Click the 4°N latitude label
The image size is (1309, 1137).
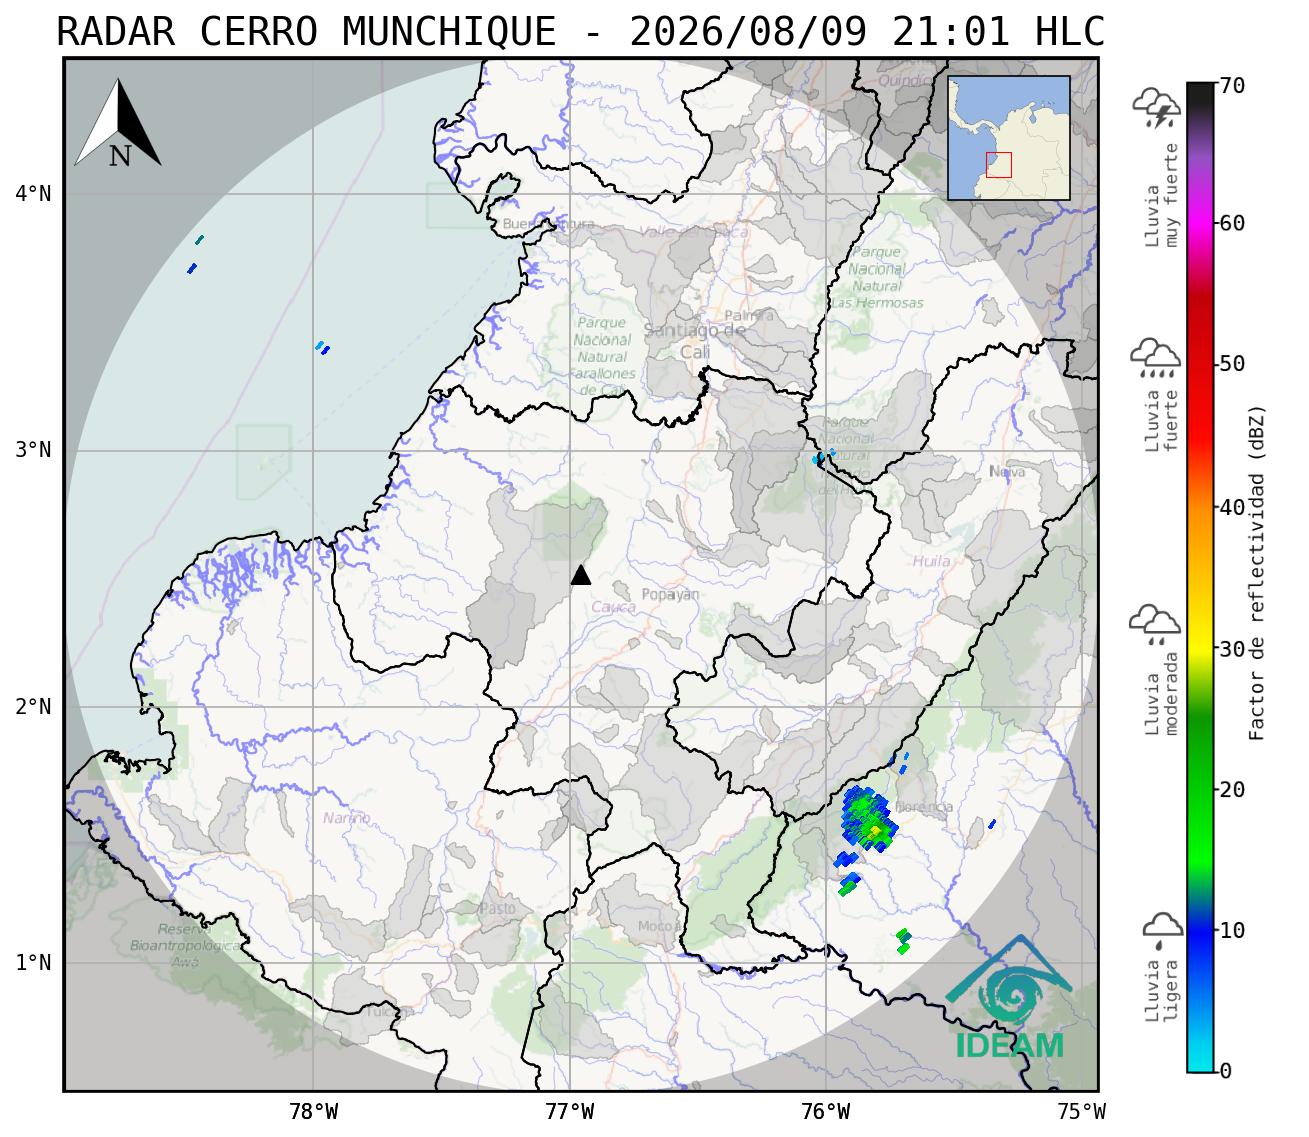coord(33,193)
